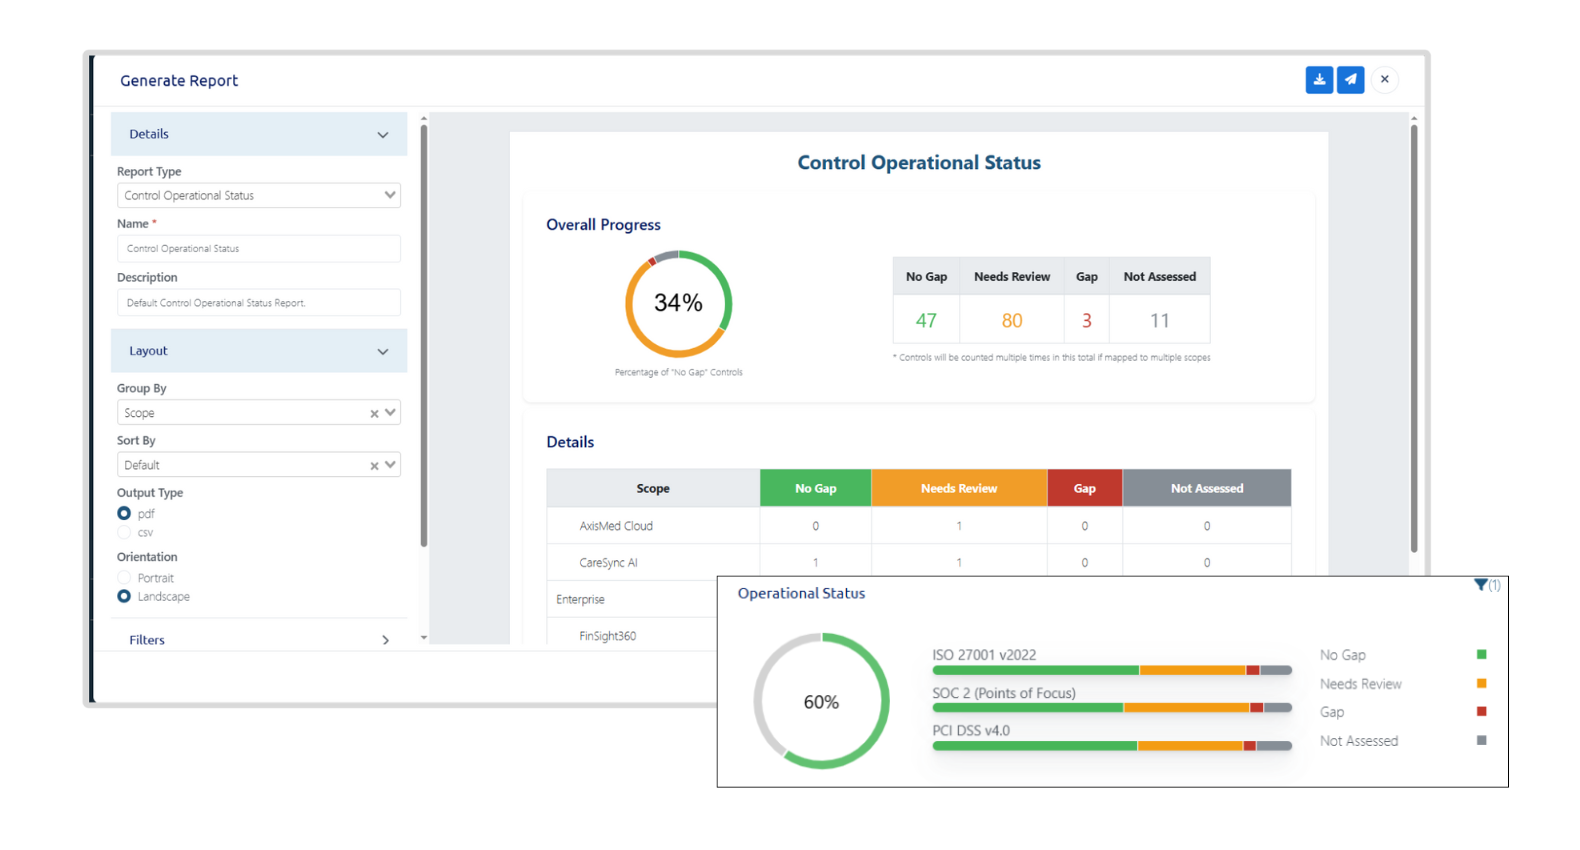Click the report preview vertical scrollbar
The height and width of the screenshot is (850, 1580).
coord(1414,340)
